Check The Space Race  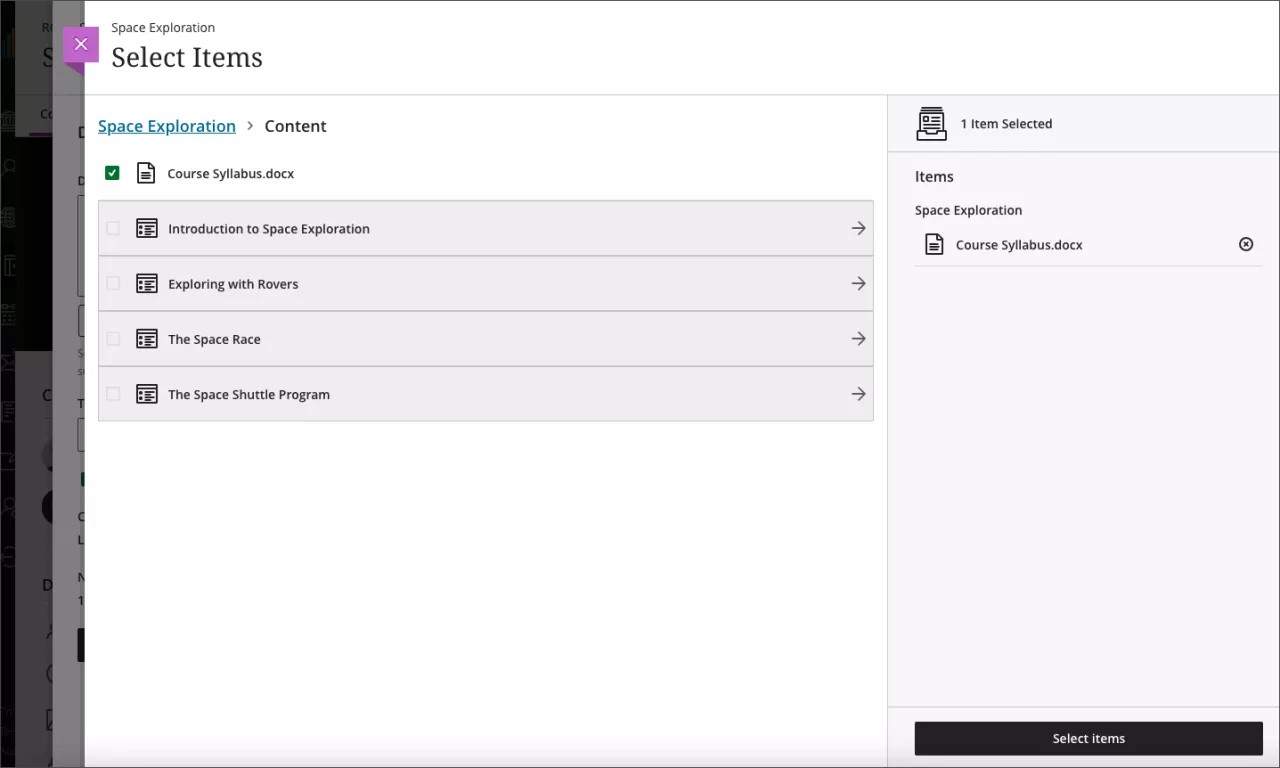point(113,338)
